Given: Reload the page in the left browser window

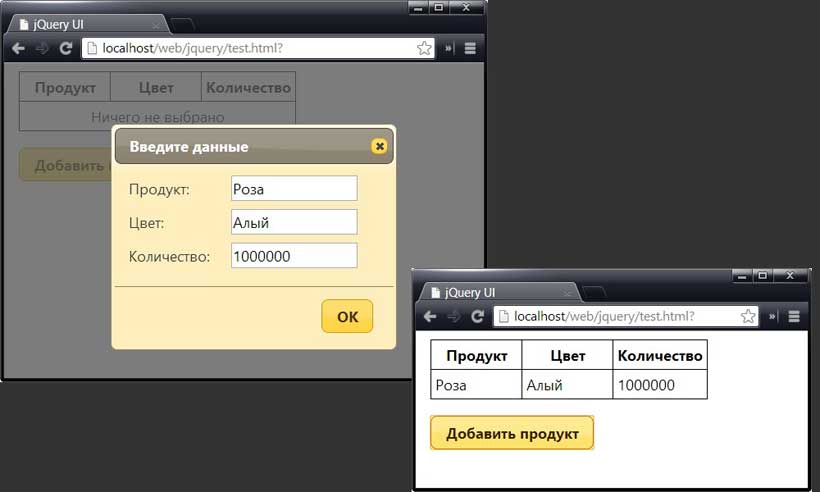Looking at the screenshot, I should (65, 49).
